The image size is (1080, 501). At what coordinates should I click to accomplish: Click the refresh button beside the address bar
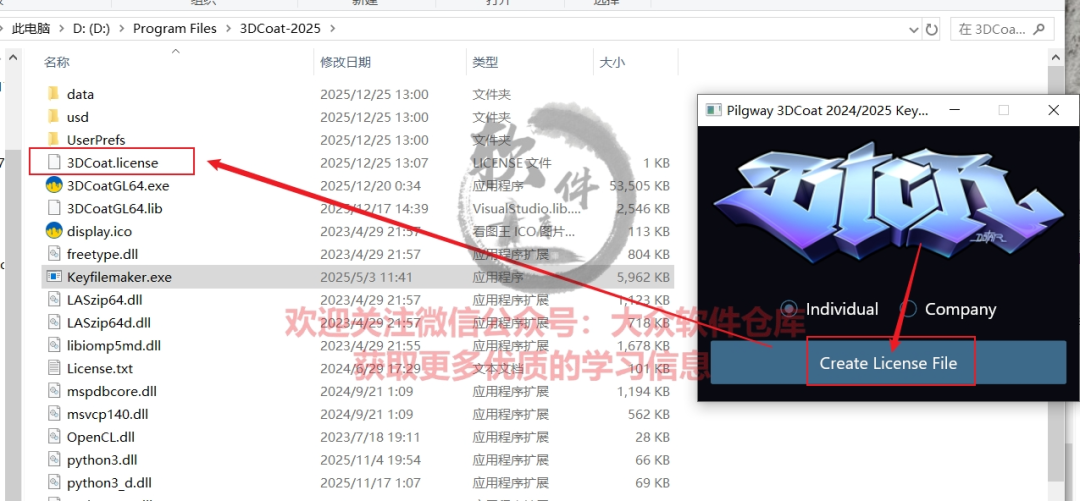(x=931, y=30)
